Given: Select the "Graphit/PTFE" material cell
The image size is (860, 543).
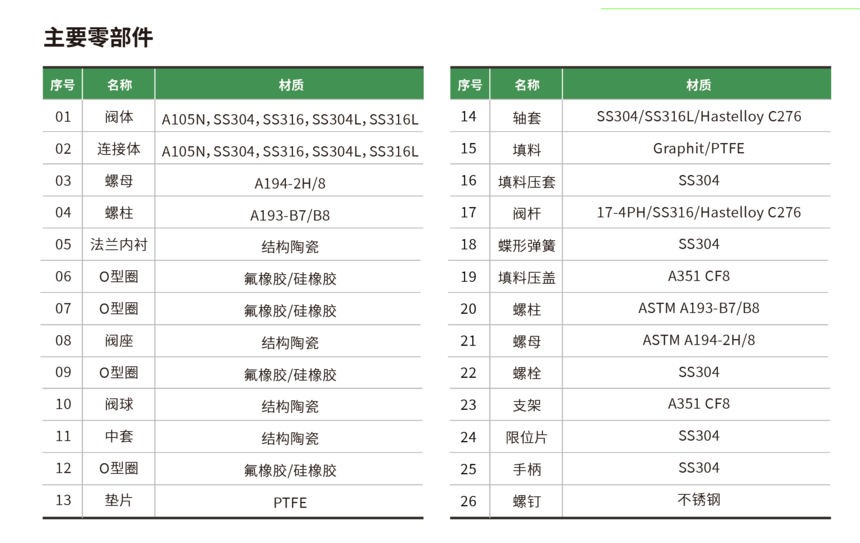Looking at the screenshot, I should coord(698,149).
